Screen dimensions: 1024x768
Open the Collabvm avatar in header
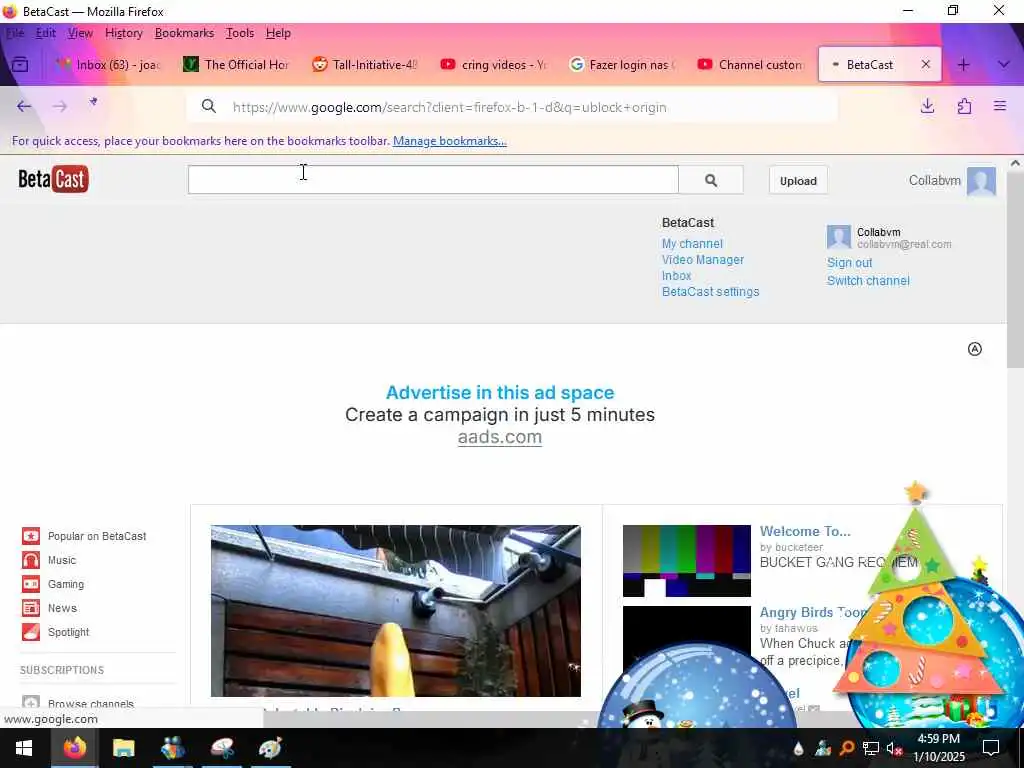coord(982,181)
